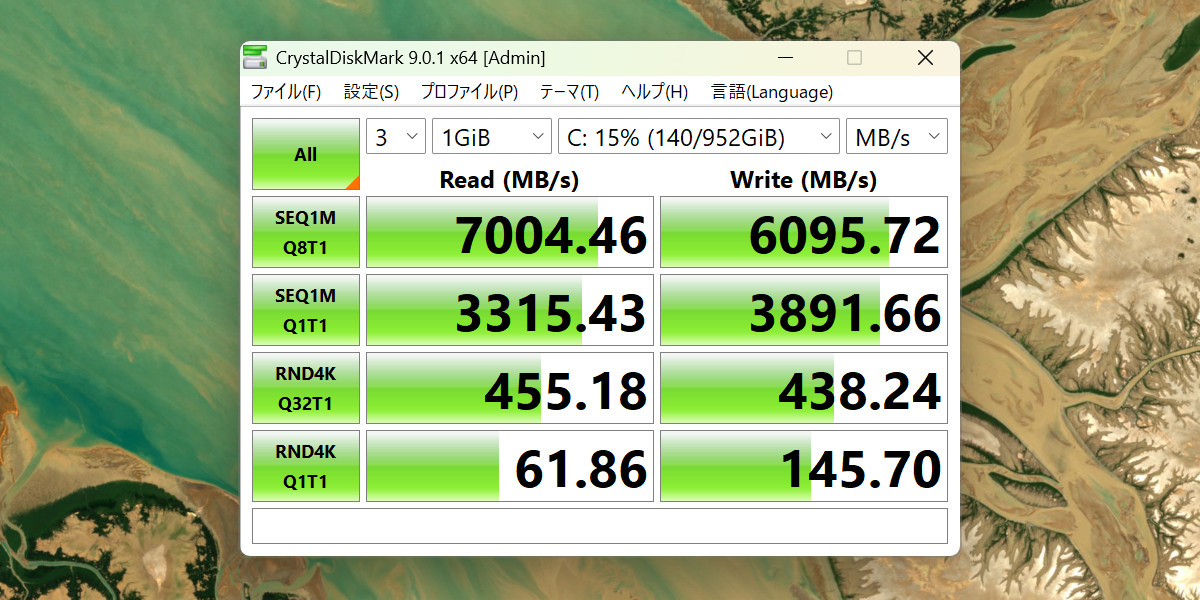Click the 145.70 random write result
The height and width of the screenshot is (600, 1200).
(804, 466)
